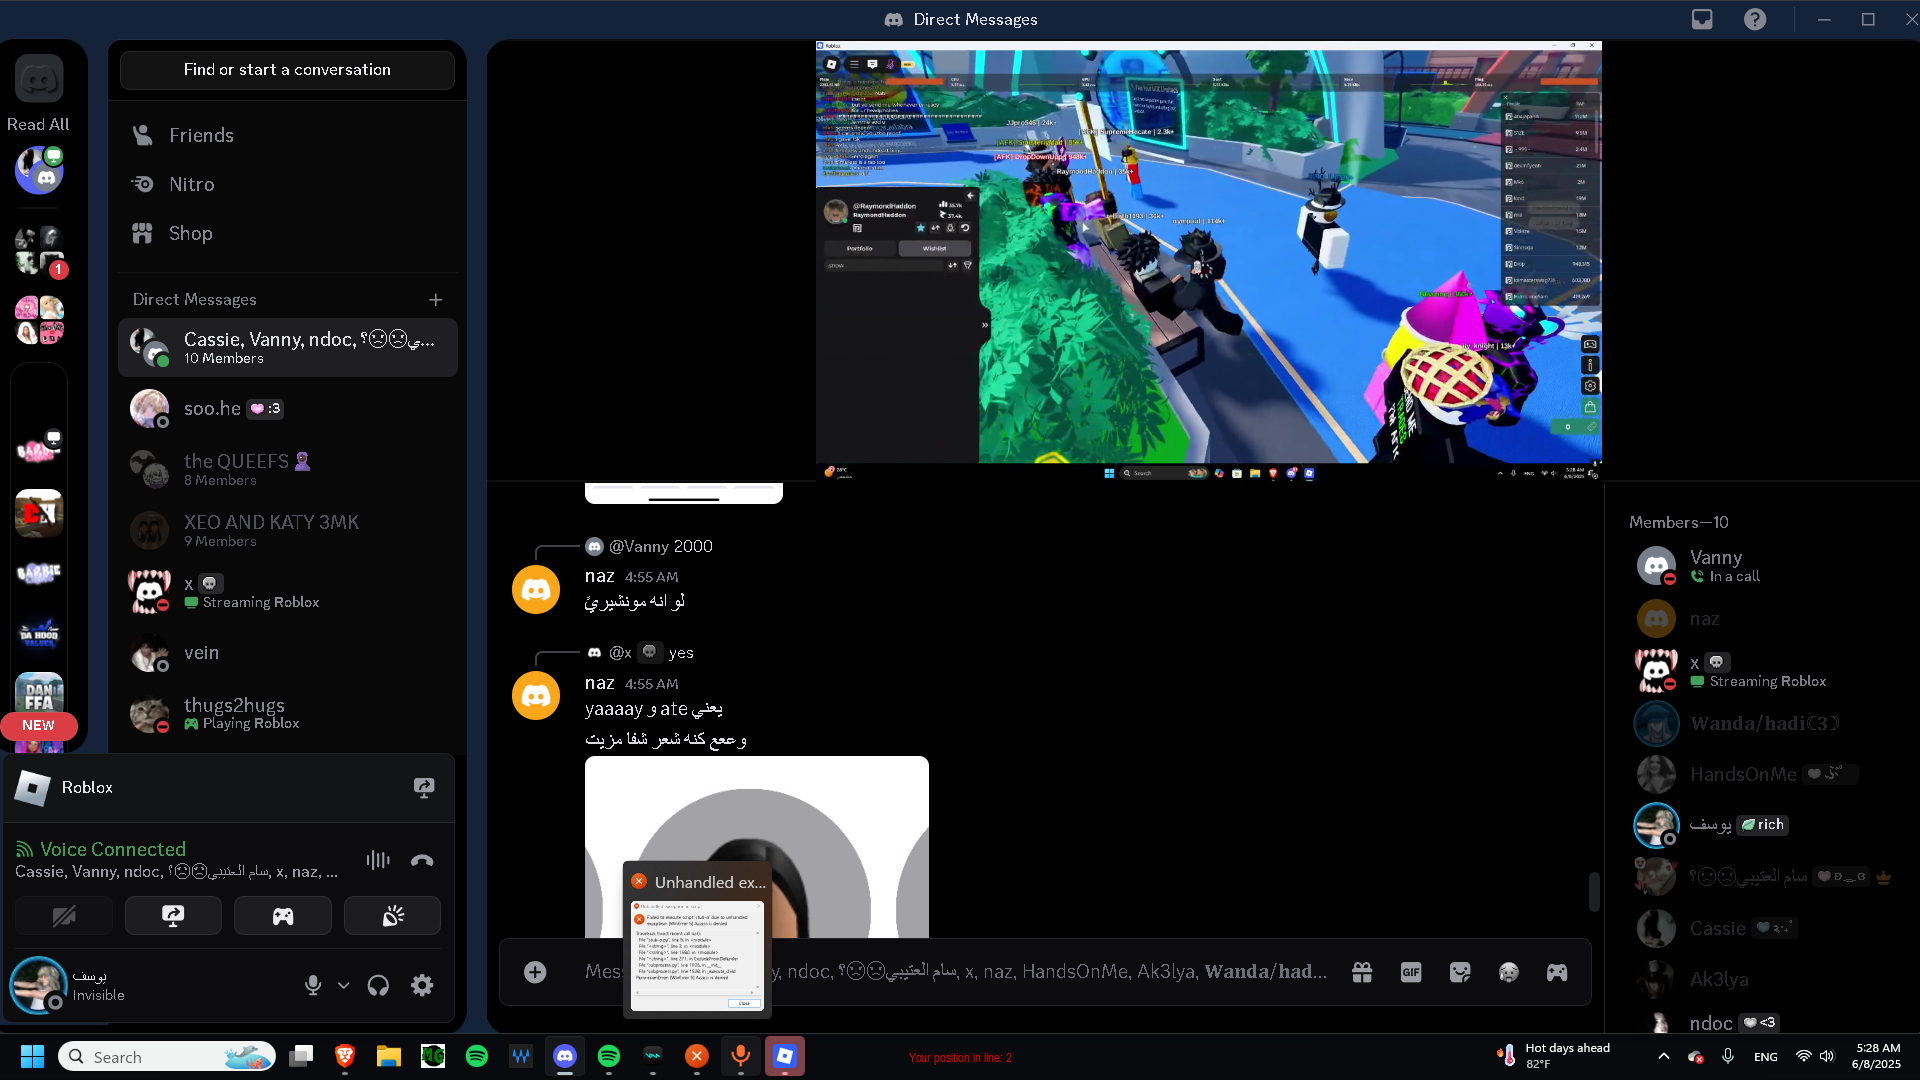Click Read All button
Screen dimensions: 1920x1080
point(38,124)
